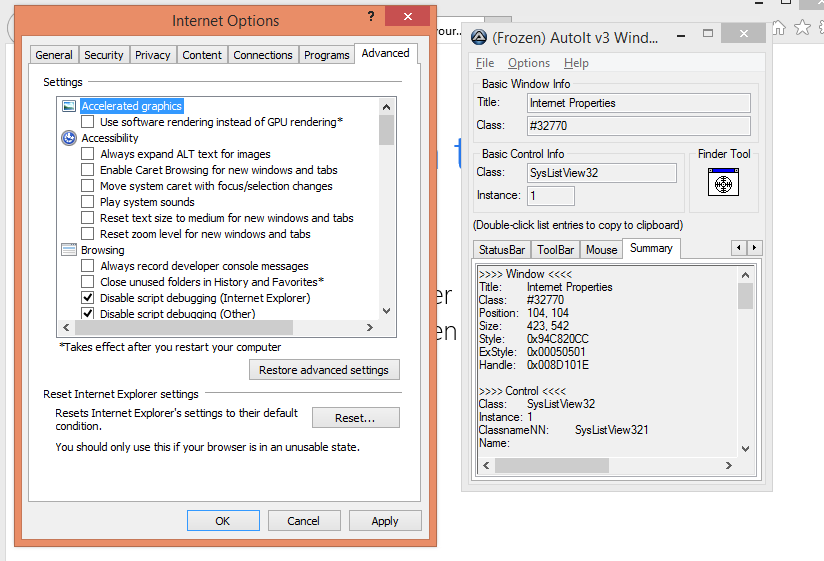Click the Finder Tool crosshair icon
This screenshot has width=824, height=561.
tap(723, 182)
